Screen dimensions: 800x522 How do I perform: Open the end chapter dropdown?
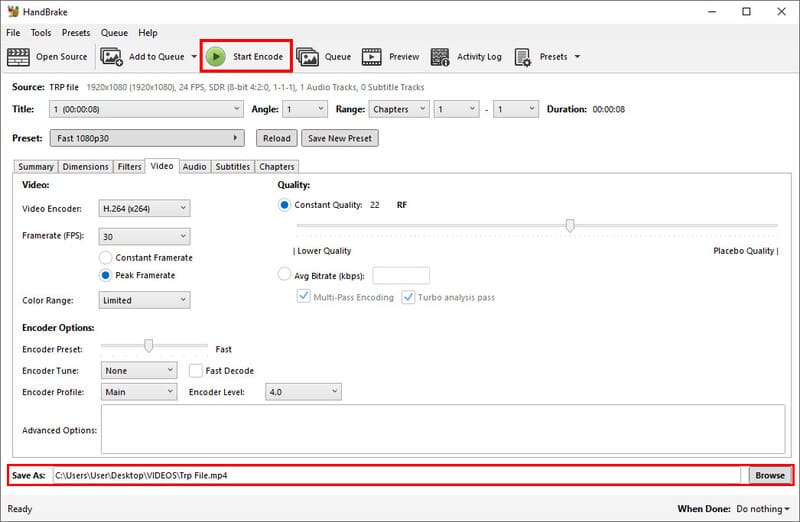click(x=516, y=109)
